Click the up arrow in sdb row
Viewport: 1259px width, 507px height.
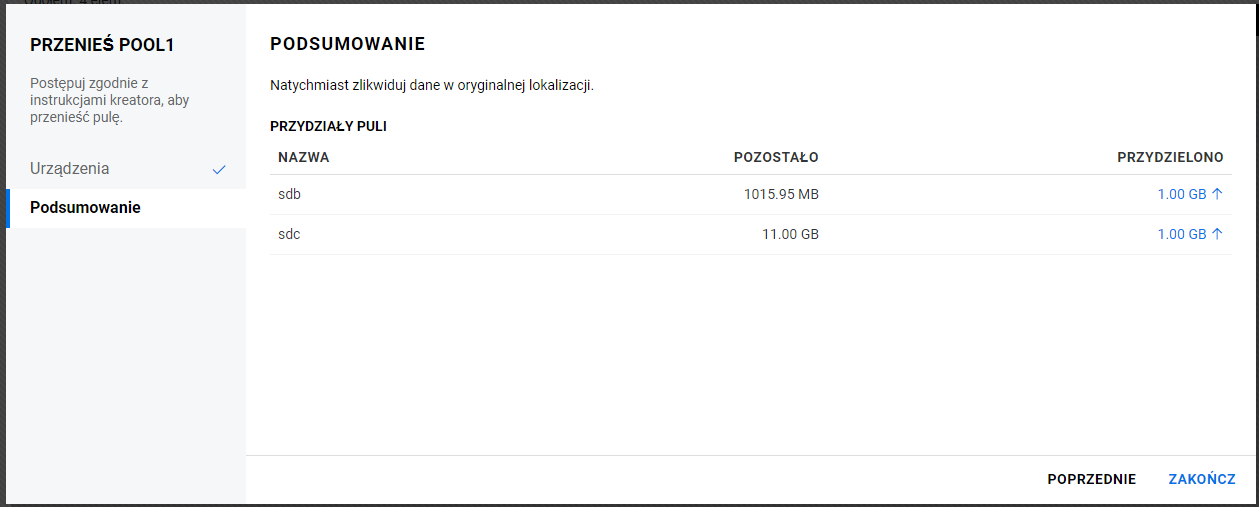(1217, 194)
